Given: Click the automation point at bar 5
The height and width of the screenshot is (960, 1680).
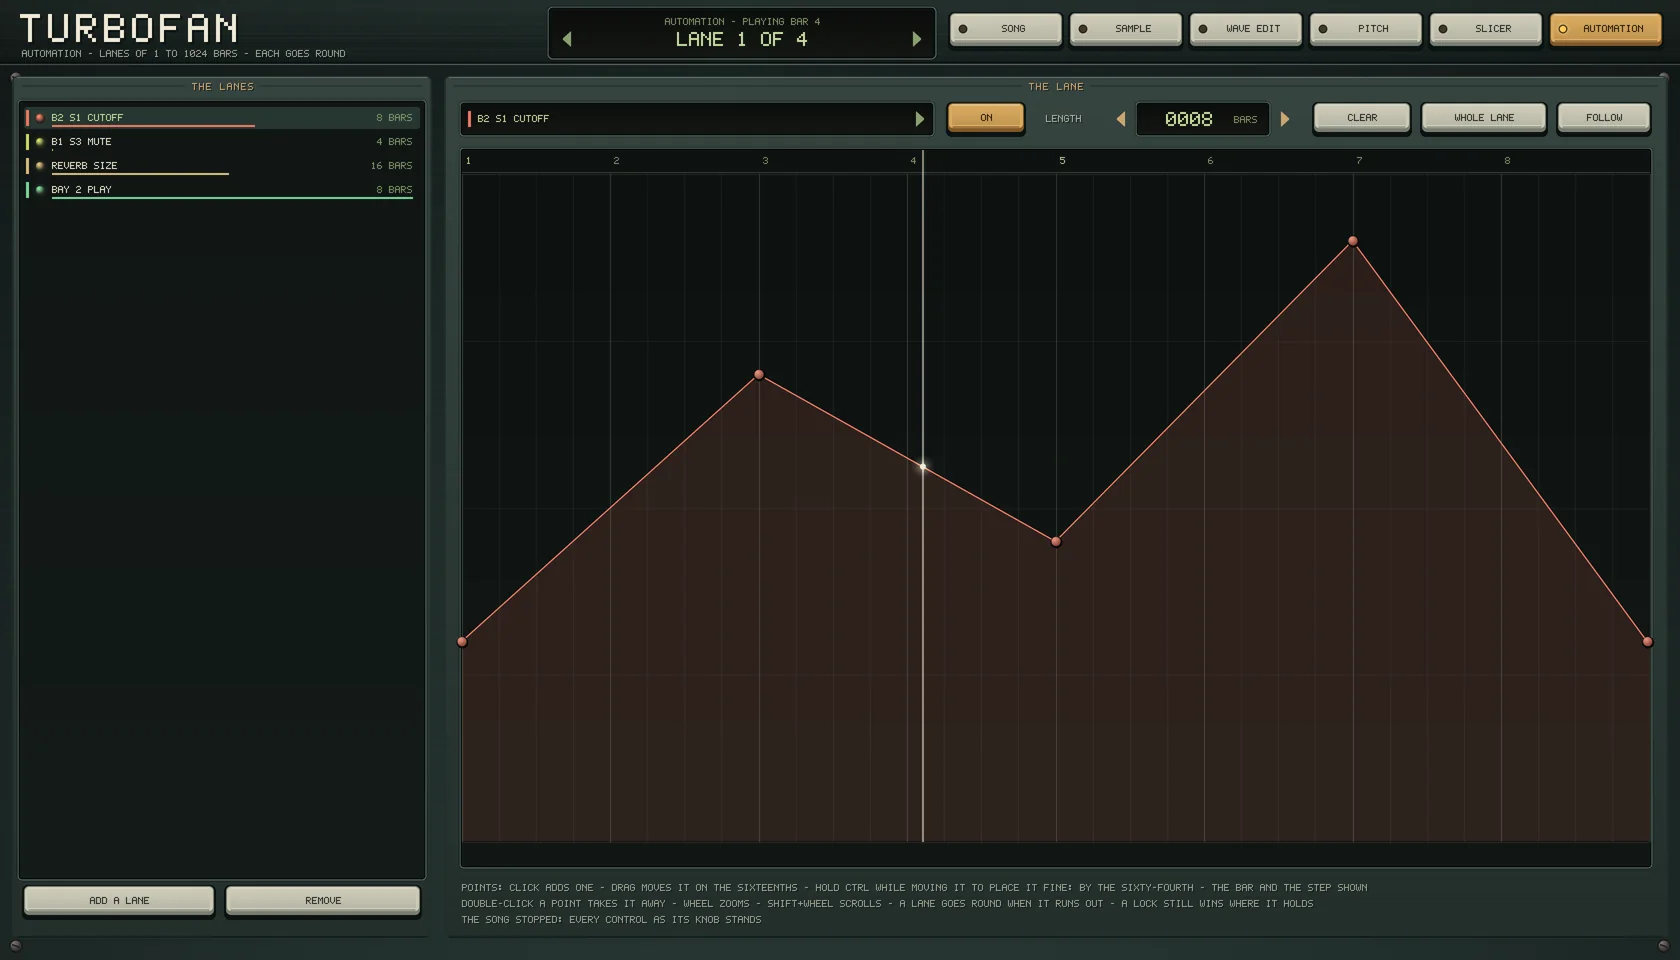Looking at the screenshot, I should click(x=1056, y=541).
